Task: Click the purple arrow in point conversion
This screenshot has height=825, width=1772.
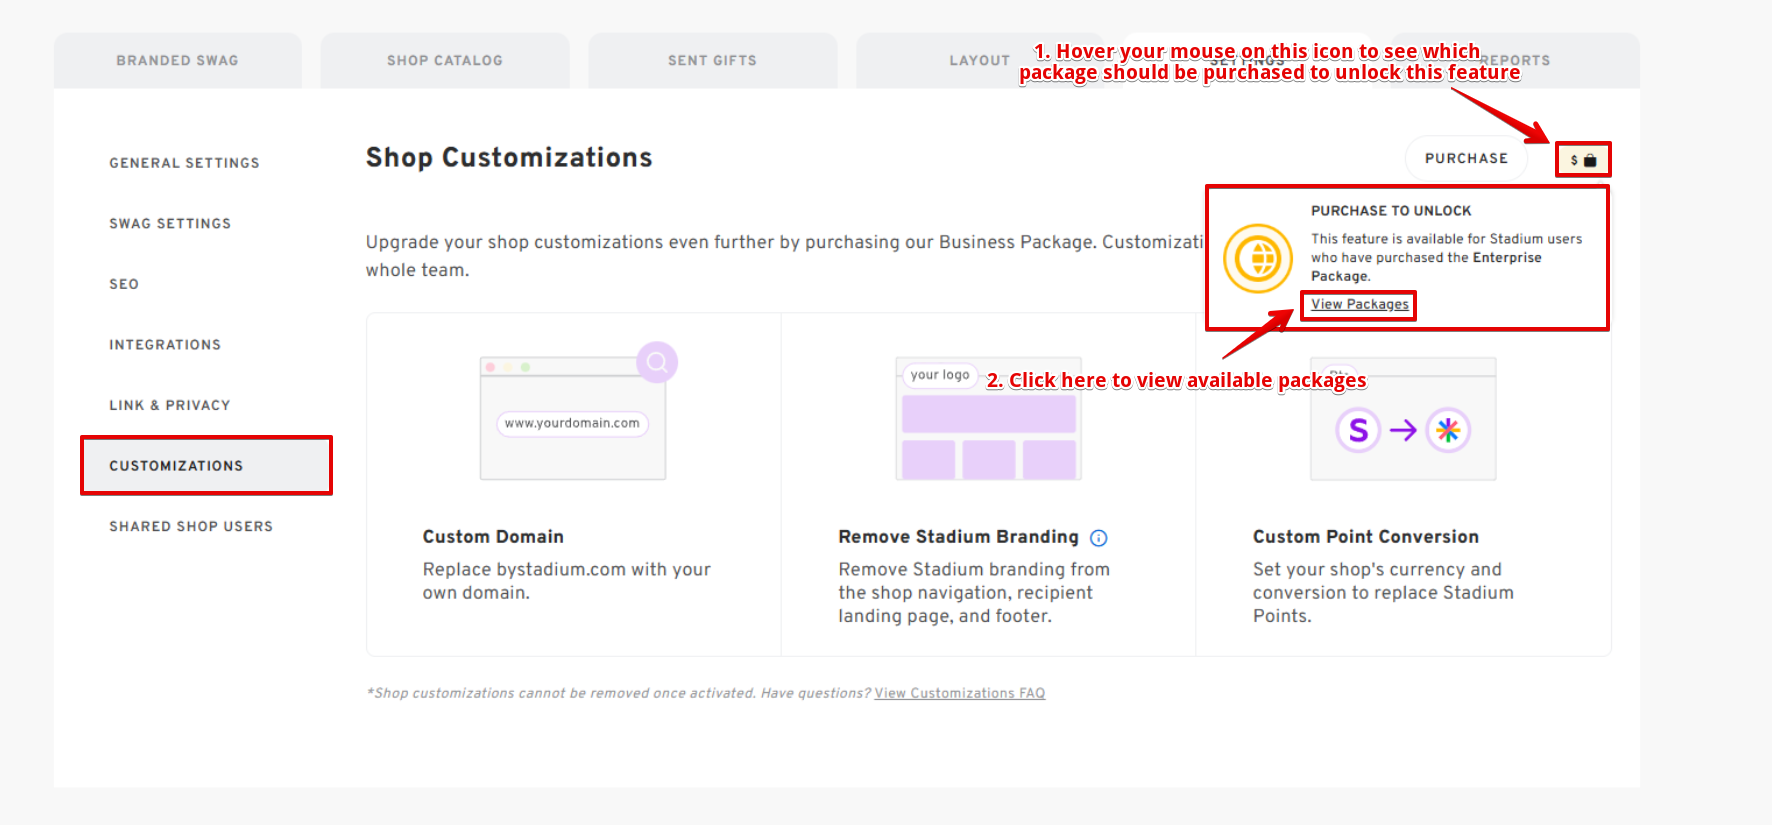Action: (1403, 430)
